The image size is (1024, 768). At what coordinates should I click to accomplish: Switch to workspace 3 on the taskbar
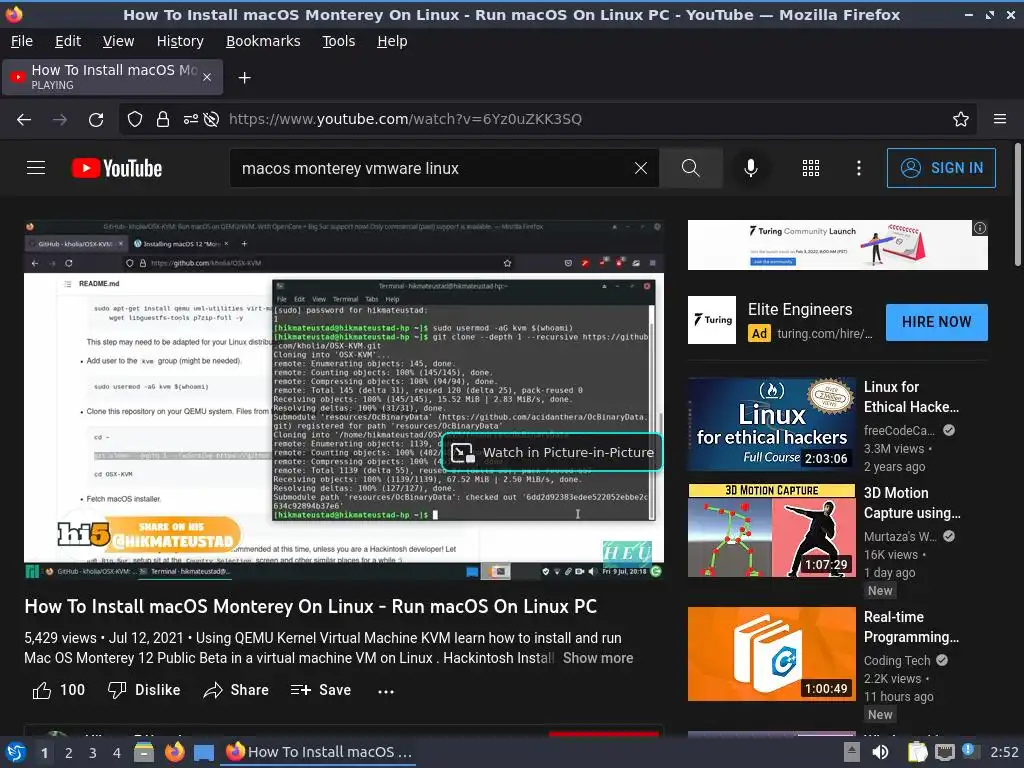(x=93, y=753)
